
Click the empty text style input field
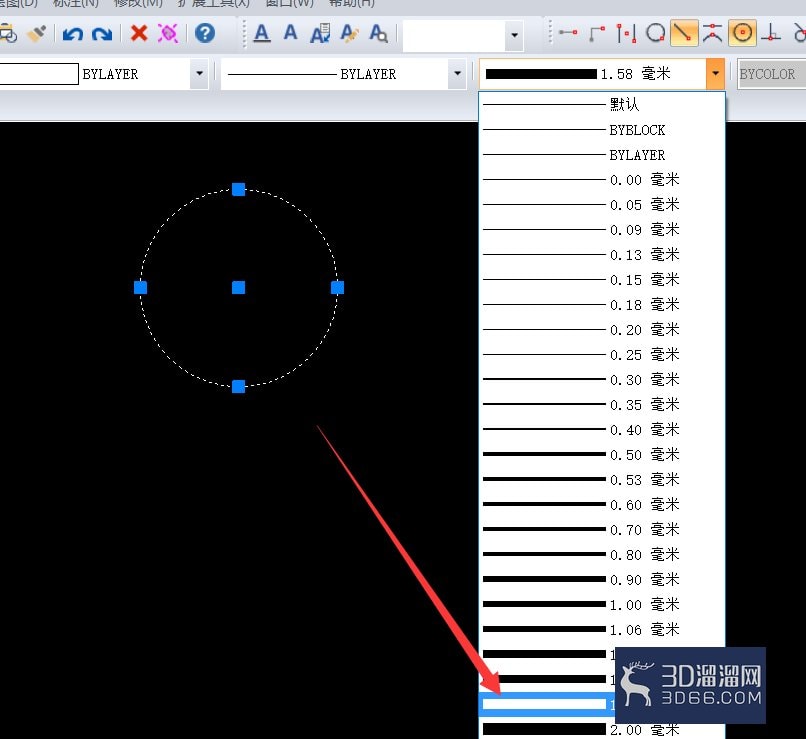coord(454,35)
